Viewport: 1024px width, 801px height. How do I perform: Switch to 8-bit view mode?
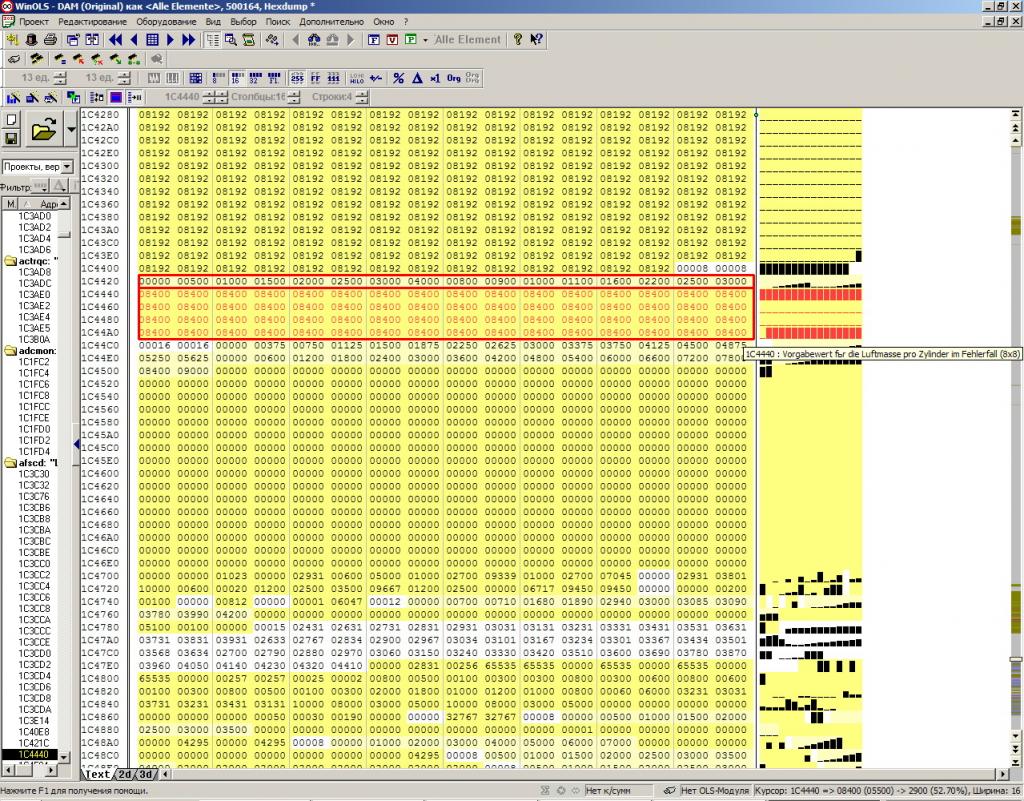click(219, 78)
